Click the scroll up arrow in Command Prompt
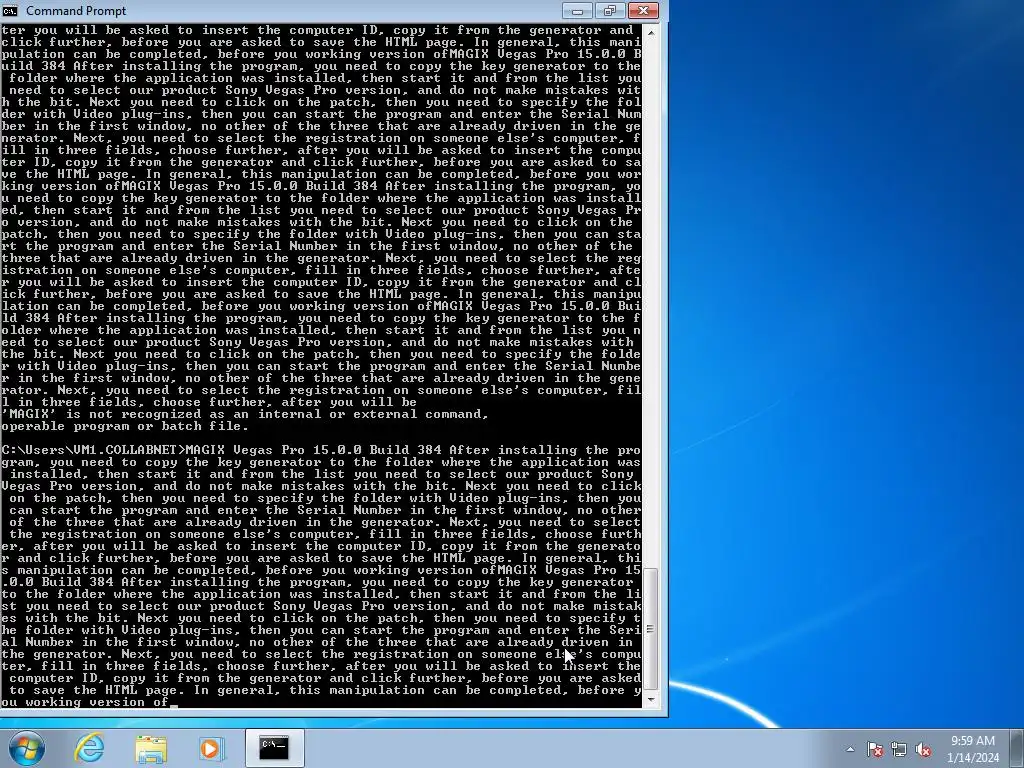The image size is (1024, 768). point(650,32)
